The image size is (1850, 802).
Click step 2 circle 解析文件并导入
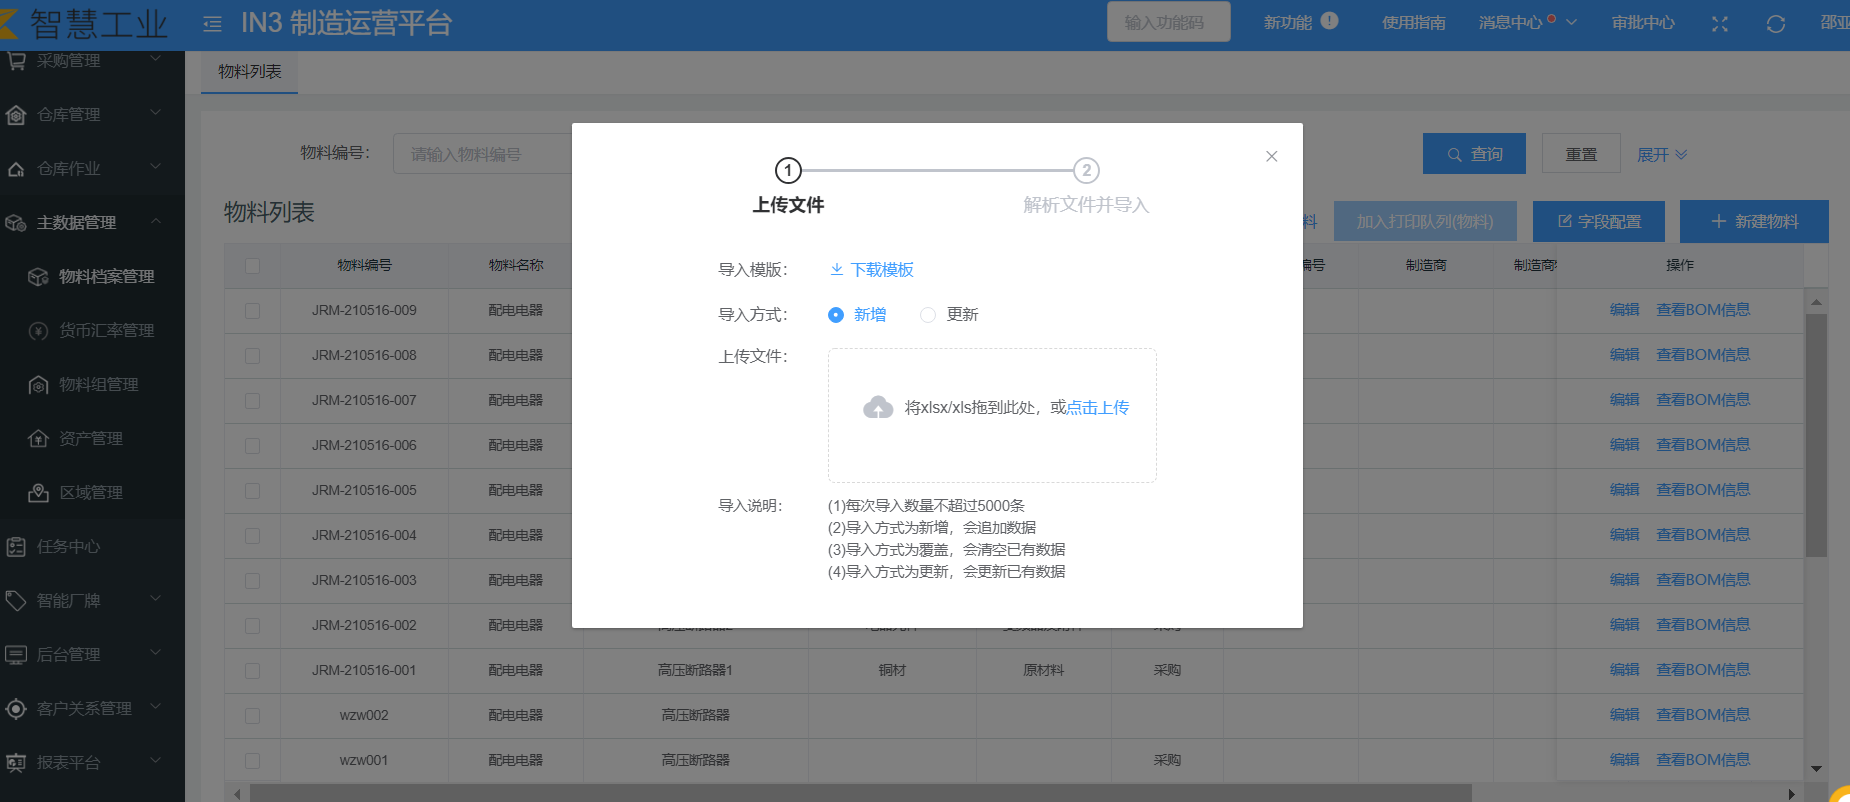click(1086, 171)
